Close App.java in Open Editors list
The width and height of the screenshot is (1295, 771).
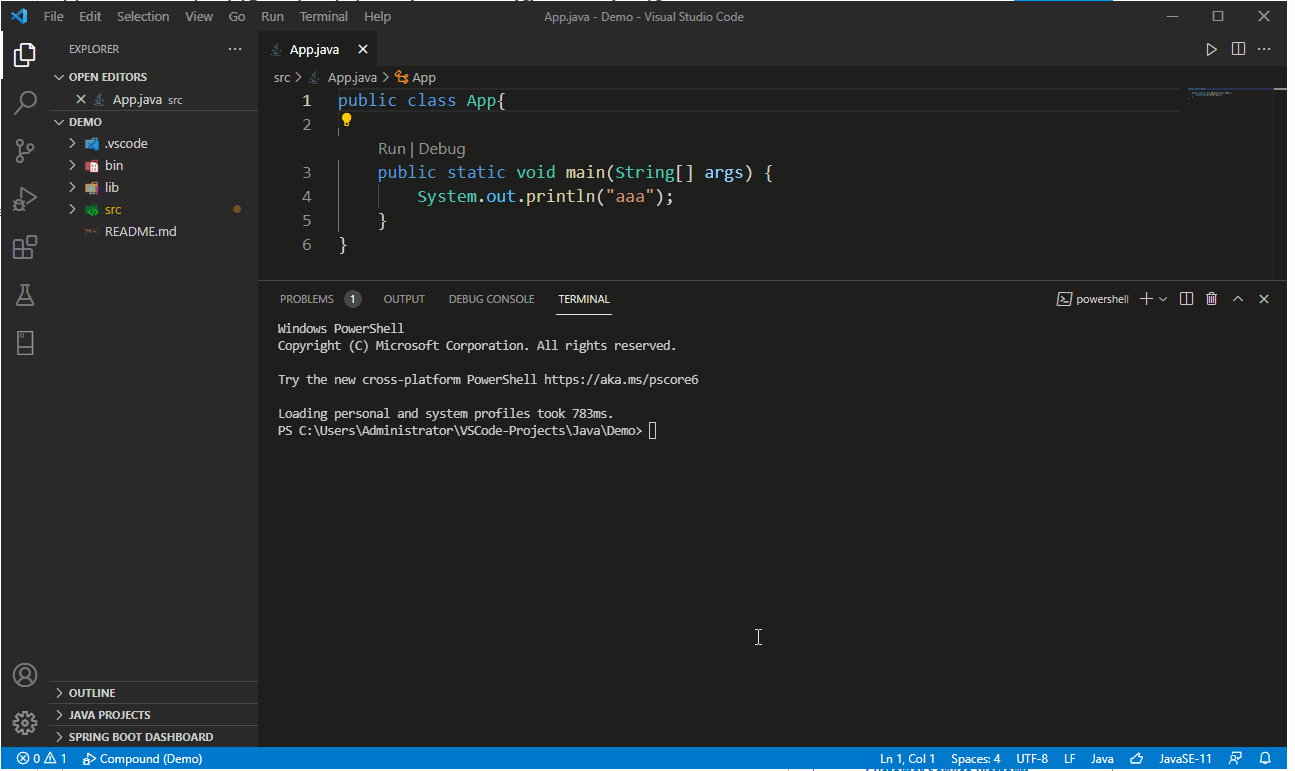[x=81, y=99]
